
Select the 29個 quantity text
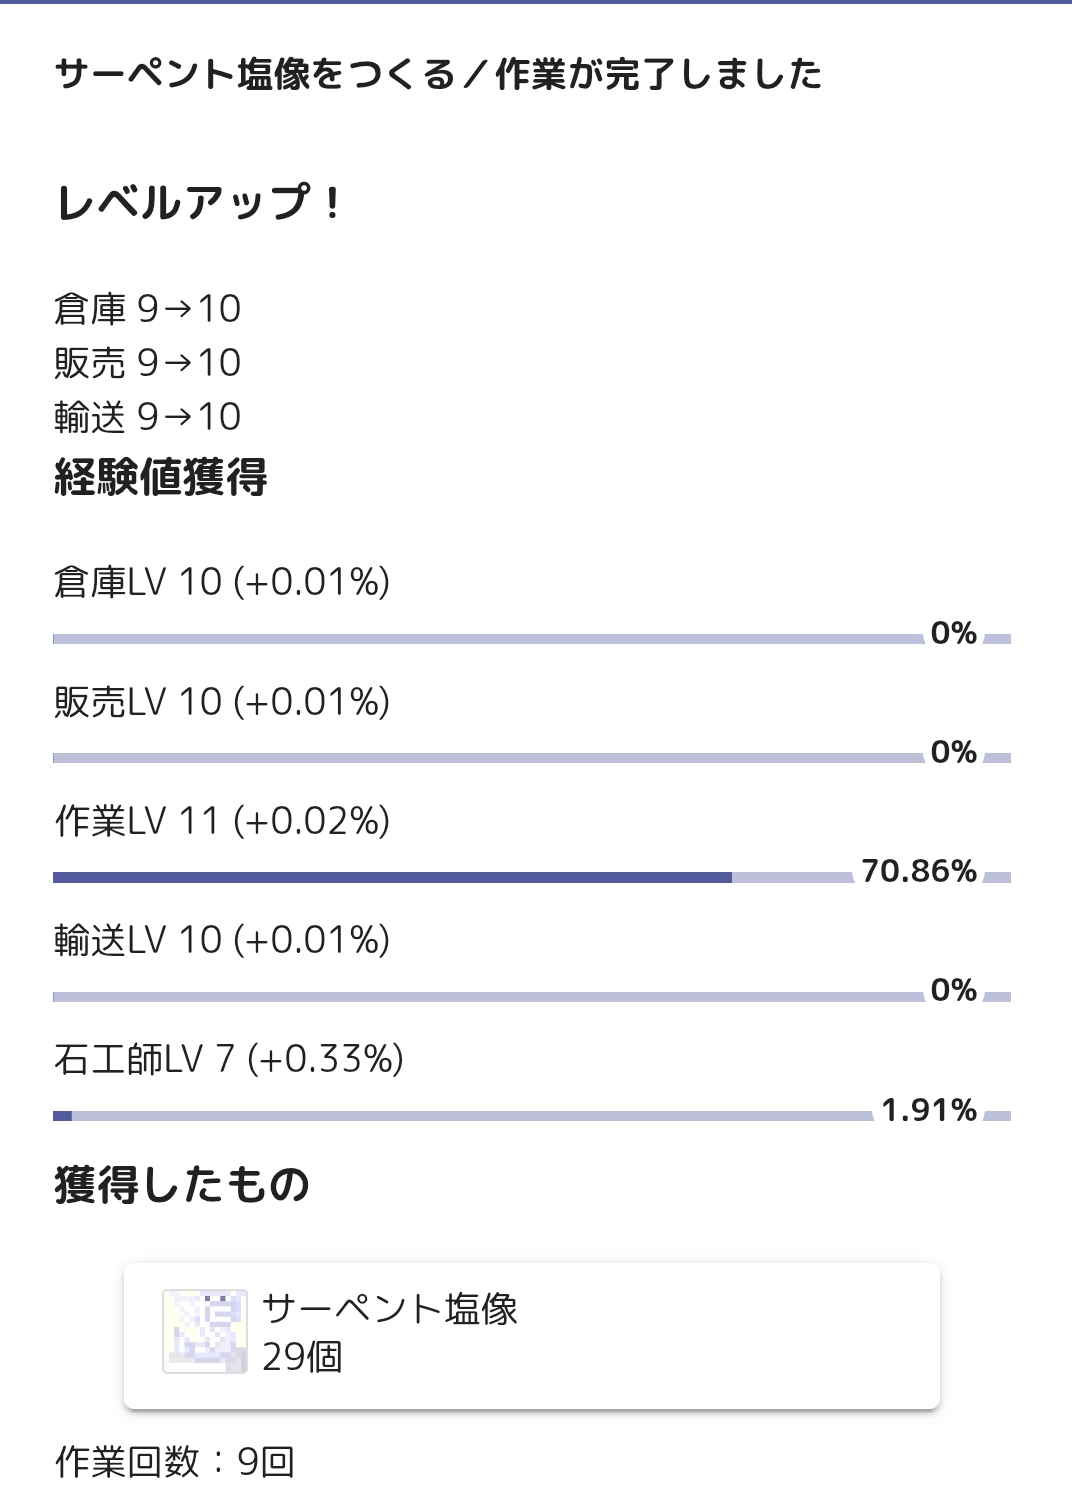point(302,1357)
